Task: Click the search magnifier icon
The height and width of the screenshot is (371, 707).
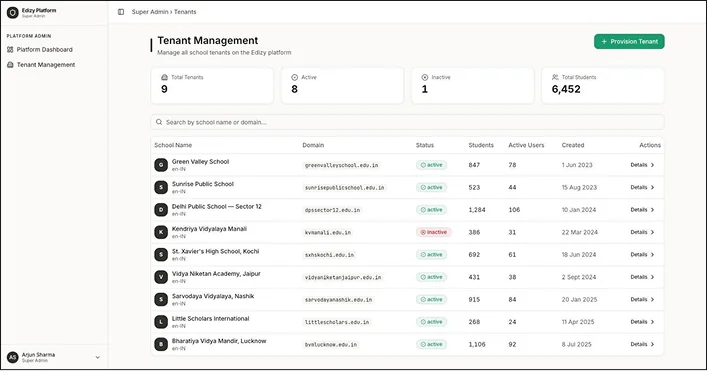Action: pyautogui.click(x=159, y=122)
